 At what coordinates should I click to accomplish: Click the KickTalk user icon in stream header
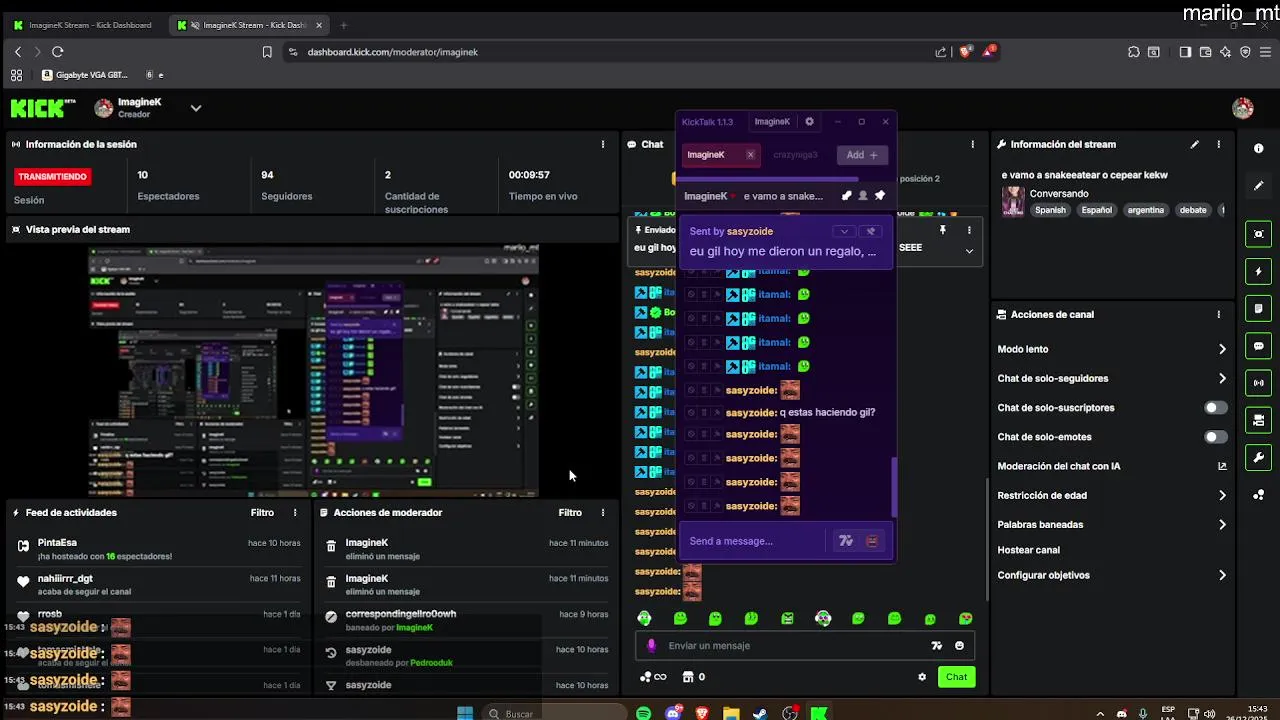pyautogui.click(x=863, y=196)
